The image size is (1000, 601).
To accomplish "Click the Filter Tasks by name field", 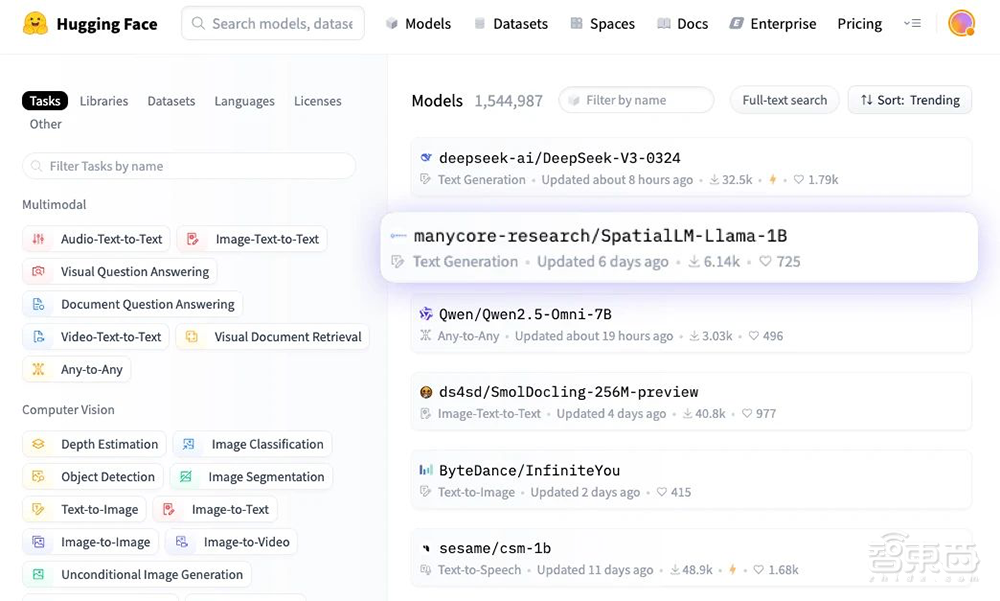I will [189, 166].
